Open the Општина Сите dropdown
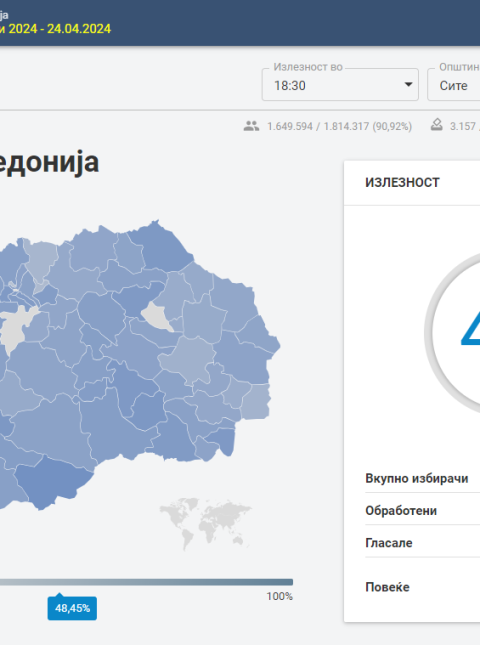The height and width of the screenshot is (645, 480). (x=454, y=85)
